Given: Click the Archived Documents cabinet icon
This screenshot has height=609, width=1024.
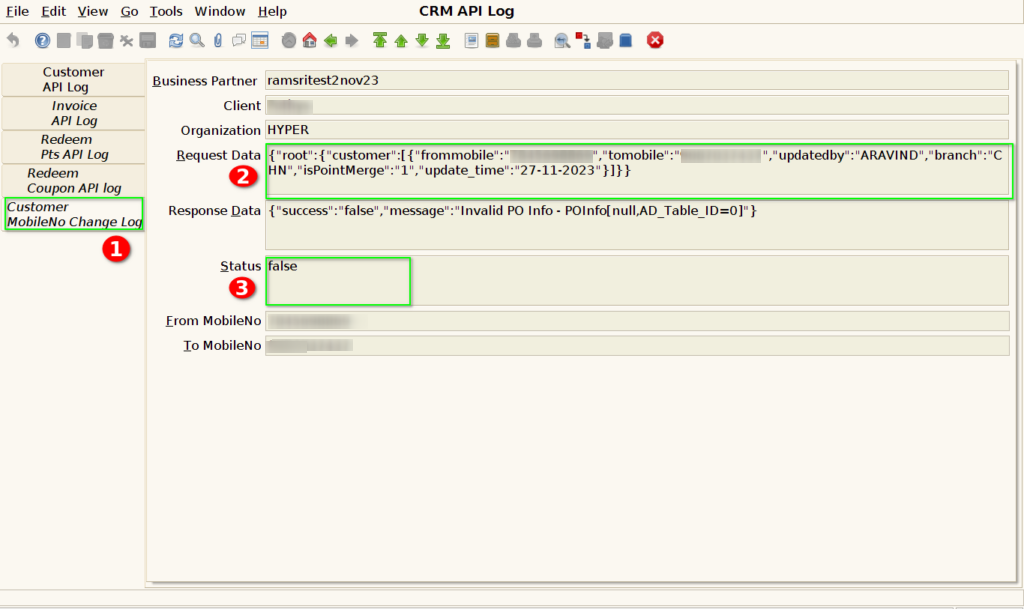Looking at the screenshot, I should tap(492, 40).
